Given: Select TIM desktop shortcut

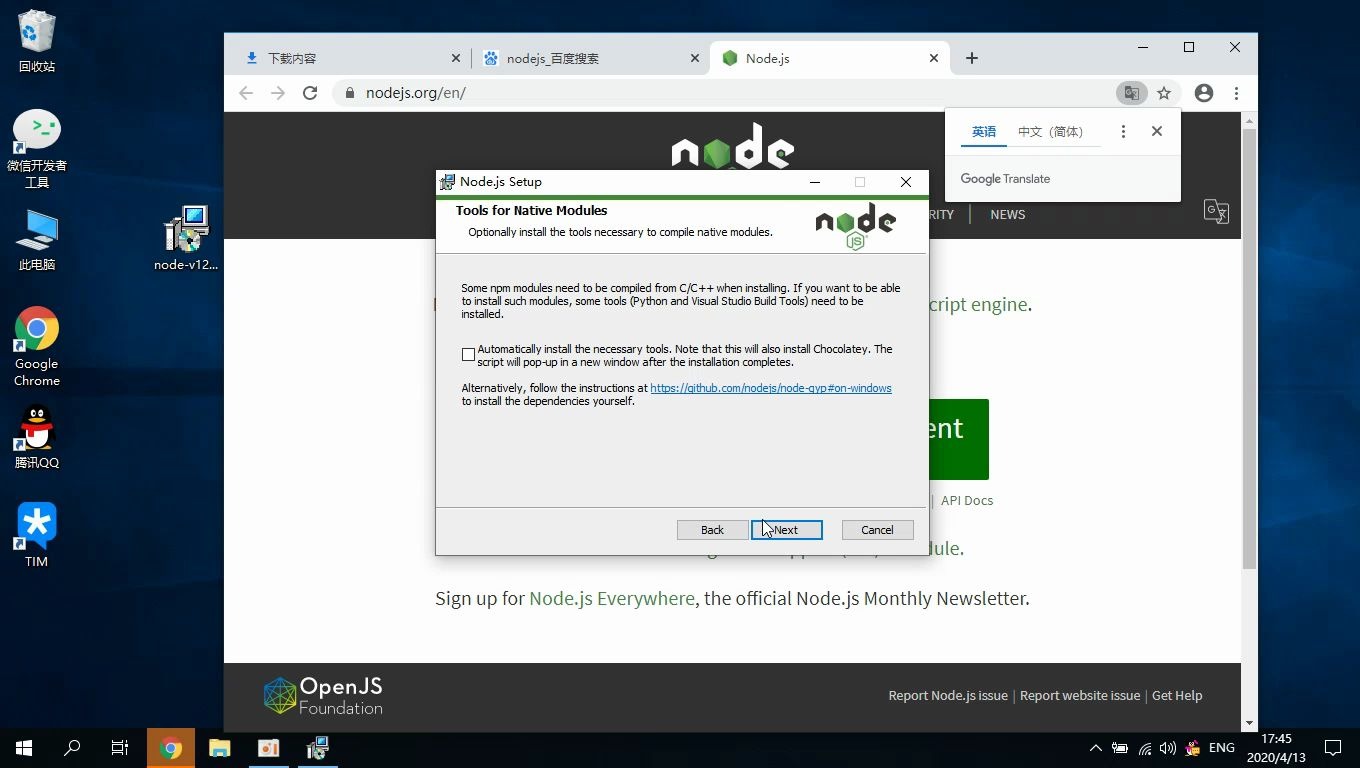Looking at the screenshot, I should click(37, 535).
